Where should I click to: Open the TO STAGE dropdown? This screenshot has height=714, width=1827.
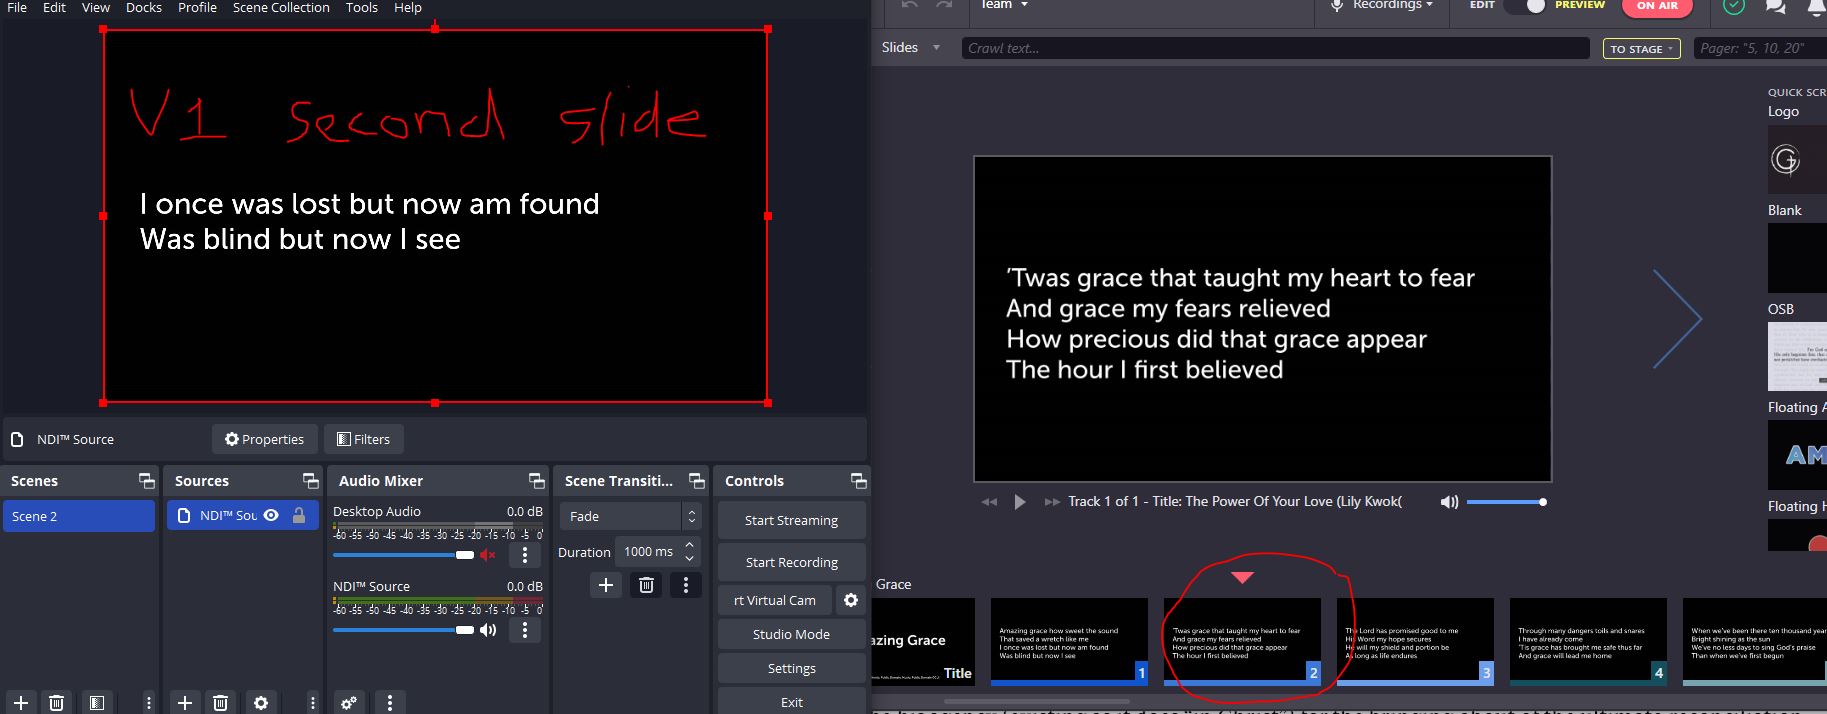pos(1641,48)
